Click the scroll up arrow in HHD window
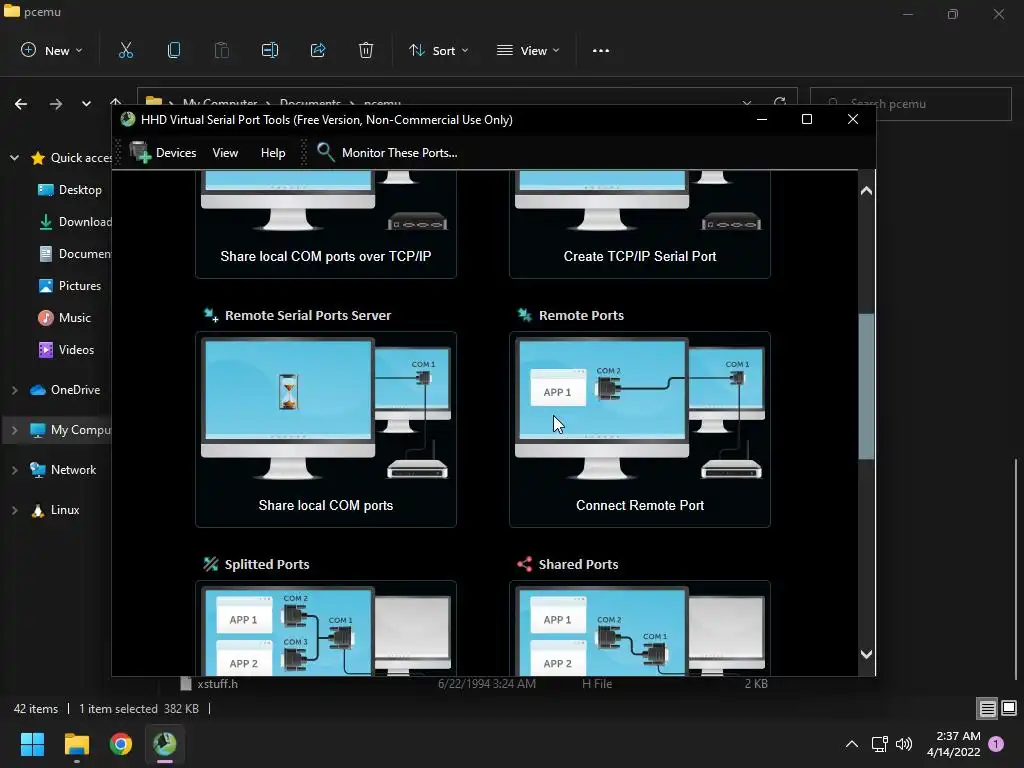The height and width of the screenshot is (768, 1024). click(867, 191)
